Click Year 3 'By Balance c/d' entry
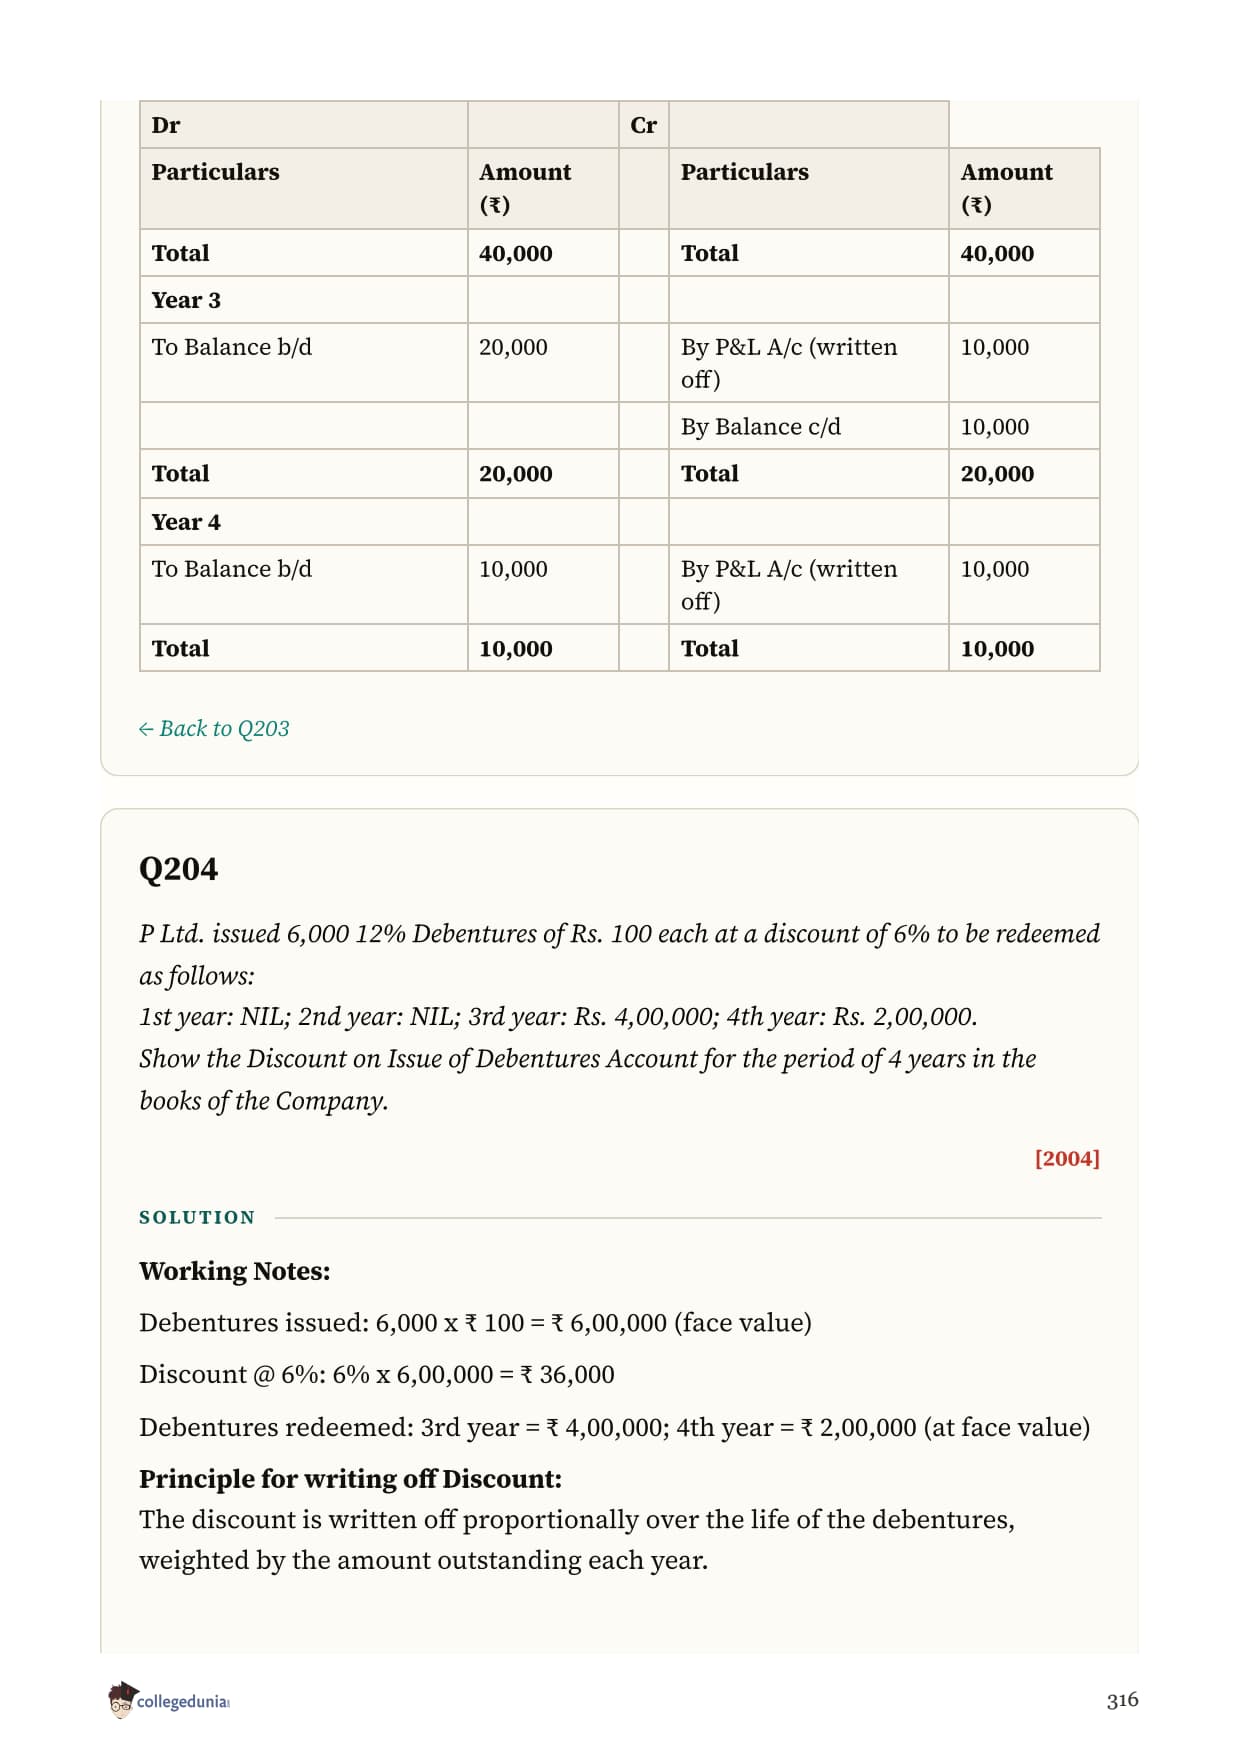This screenshot has height=1754, width=1239. point(761,427)
